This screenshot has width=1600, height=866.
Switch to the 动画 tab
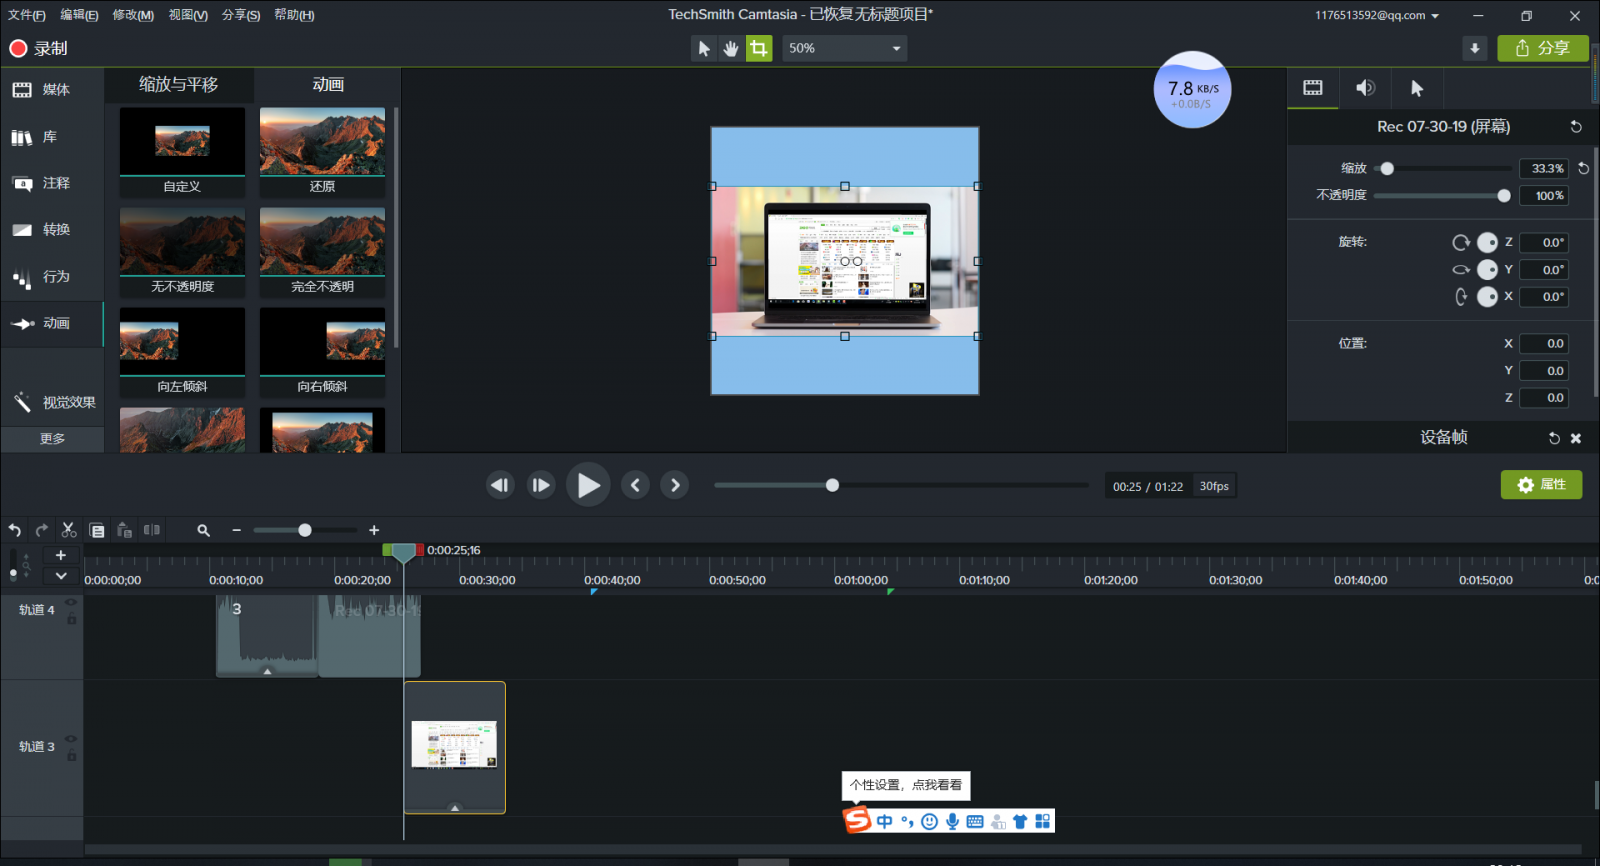pos(327,85)
